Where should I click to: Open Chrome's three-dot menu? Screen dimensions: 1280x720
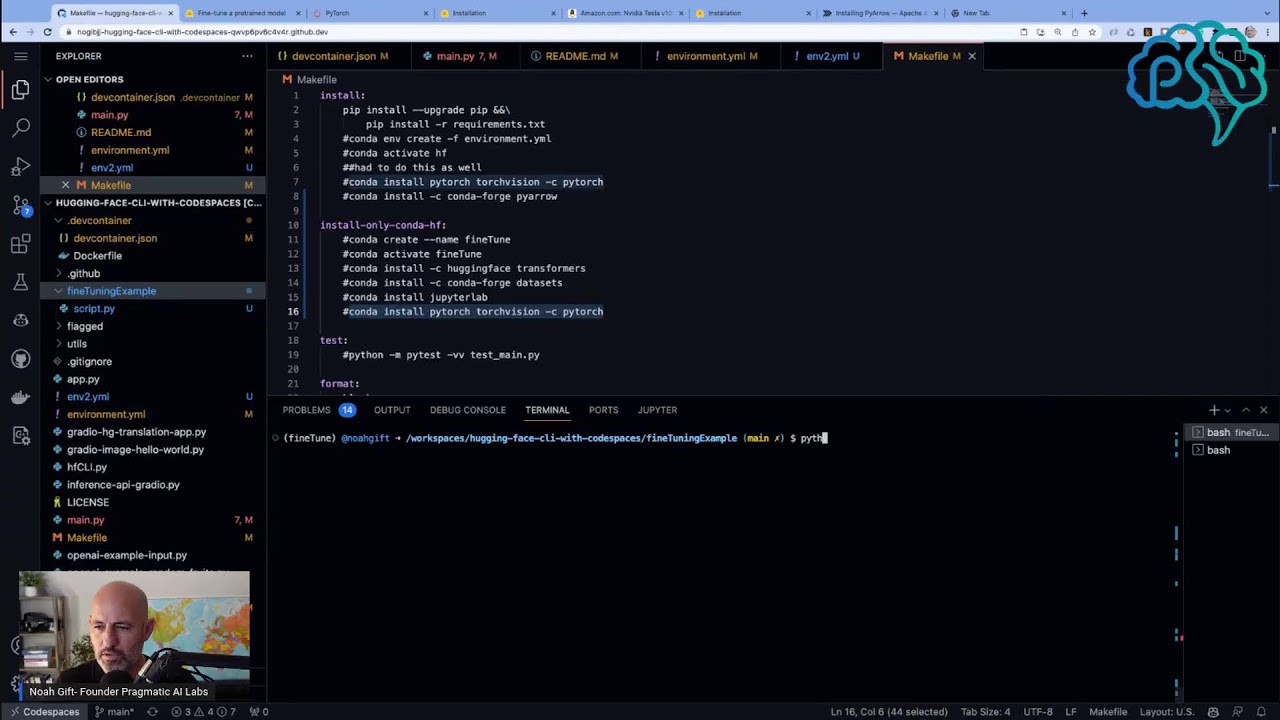pyautogui.click(x=1270, y=32)
